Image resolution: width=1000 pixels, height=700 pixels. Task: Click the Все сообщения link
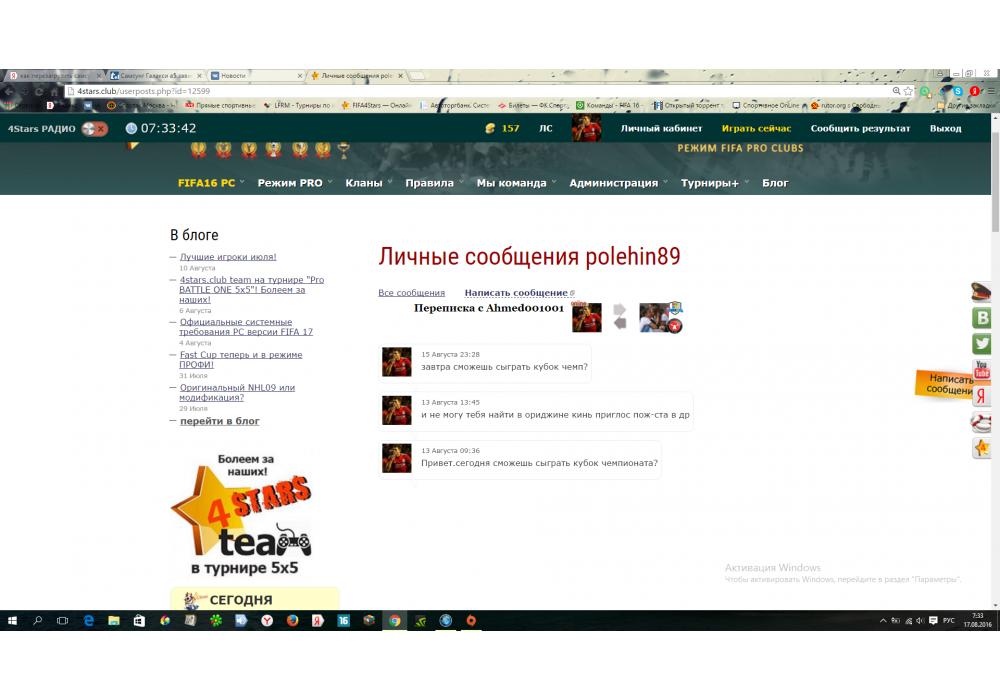click(411, 293)
